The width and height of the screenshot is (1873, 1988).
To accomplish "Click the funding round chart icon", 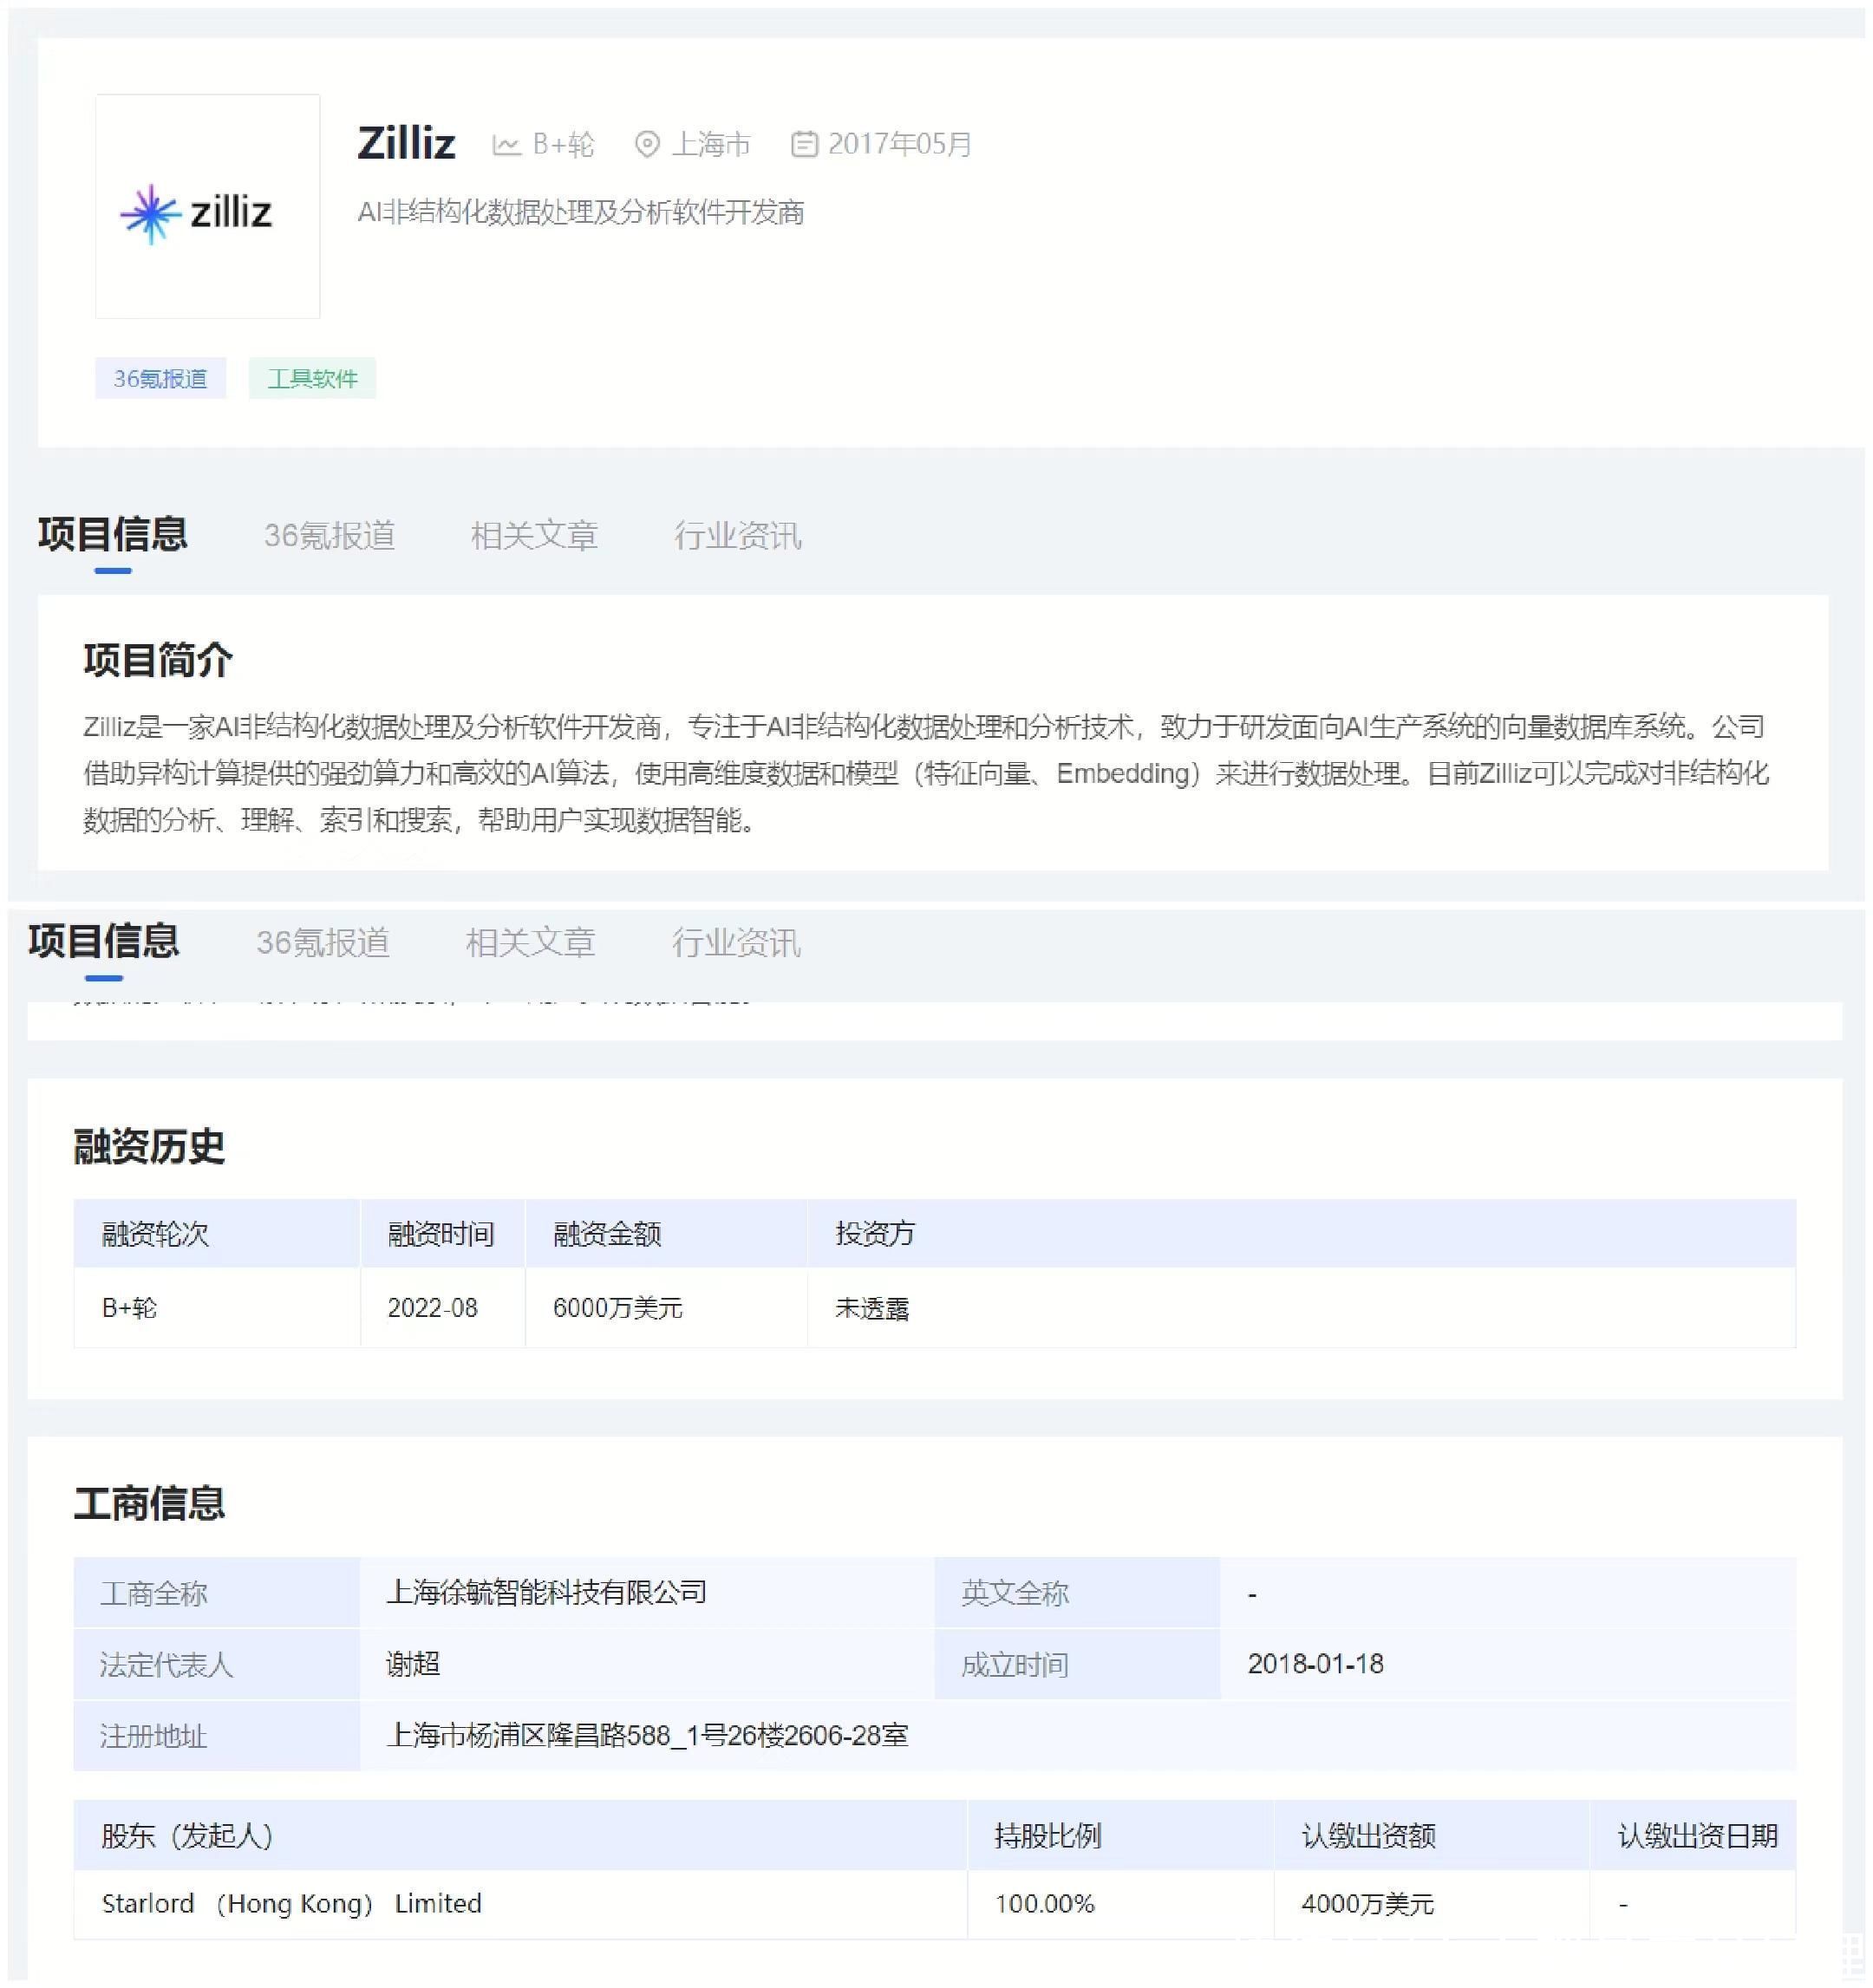I will point(506,145).
